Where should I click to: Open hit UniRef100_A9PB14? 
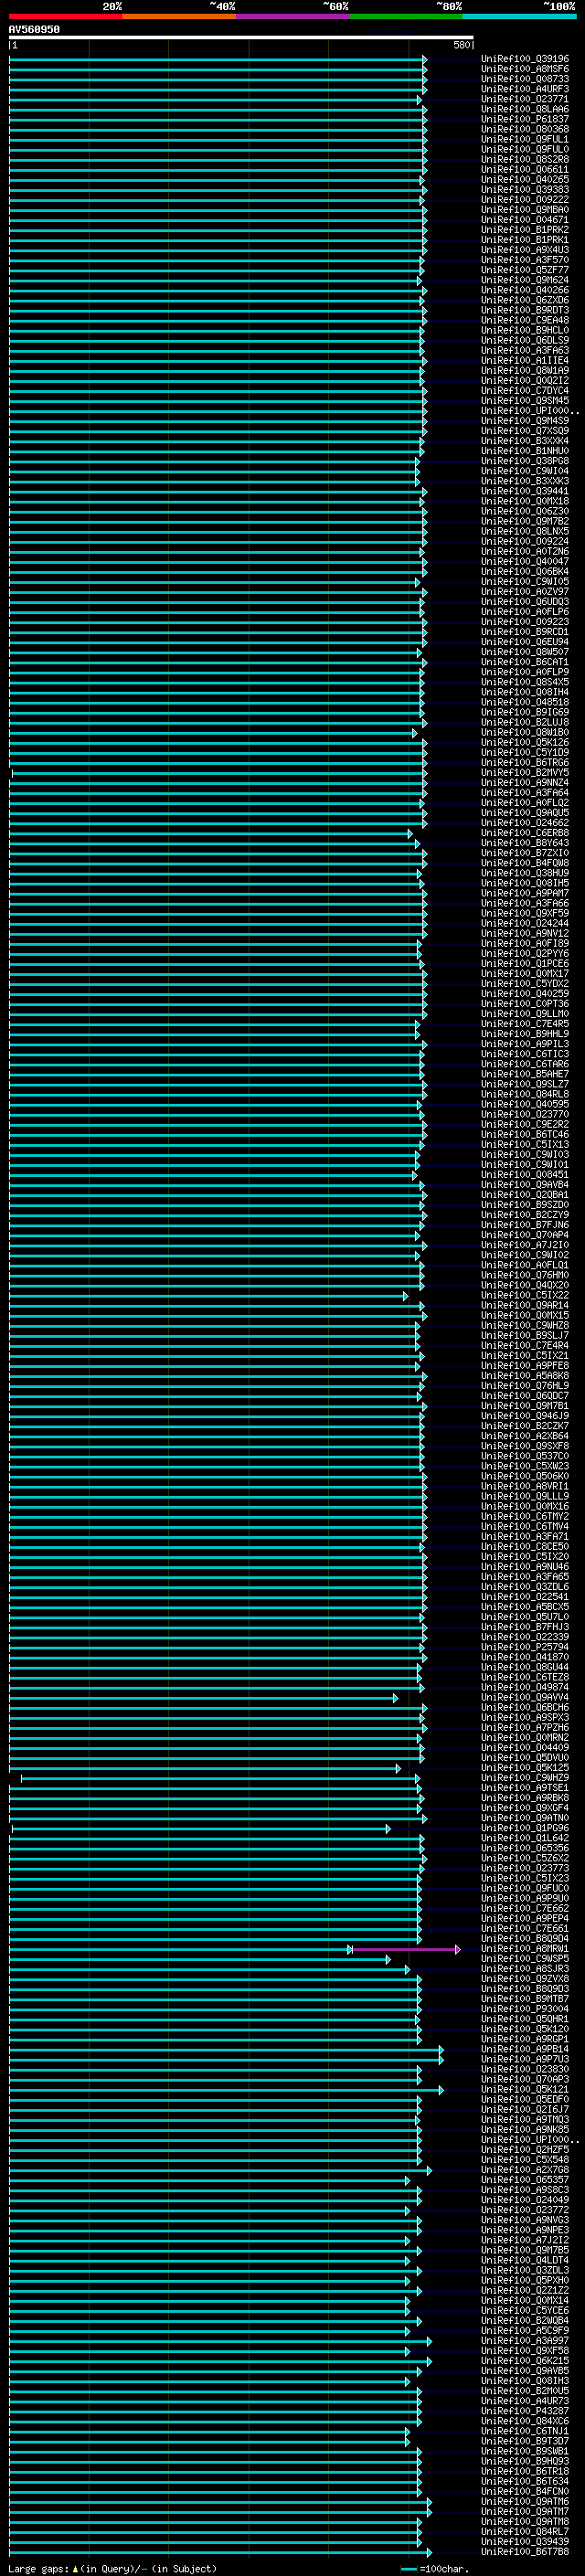(x=525, y=2049)
